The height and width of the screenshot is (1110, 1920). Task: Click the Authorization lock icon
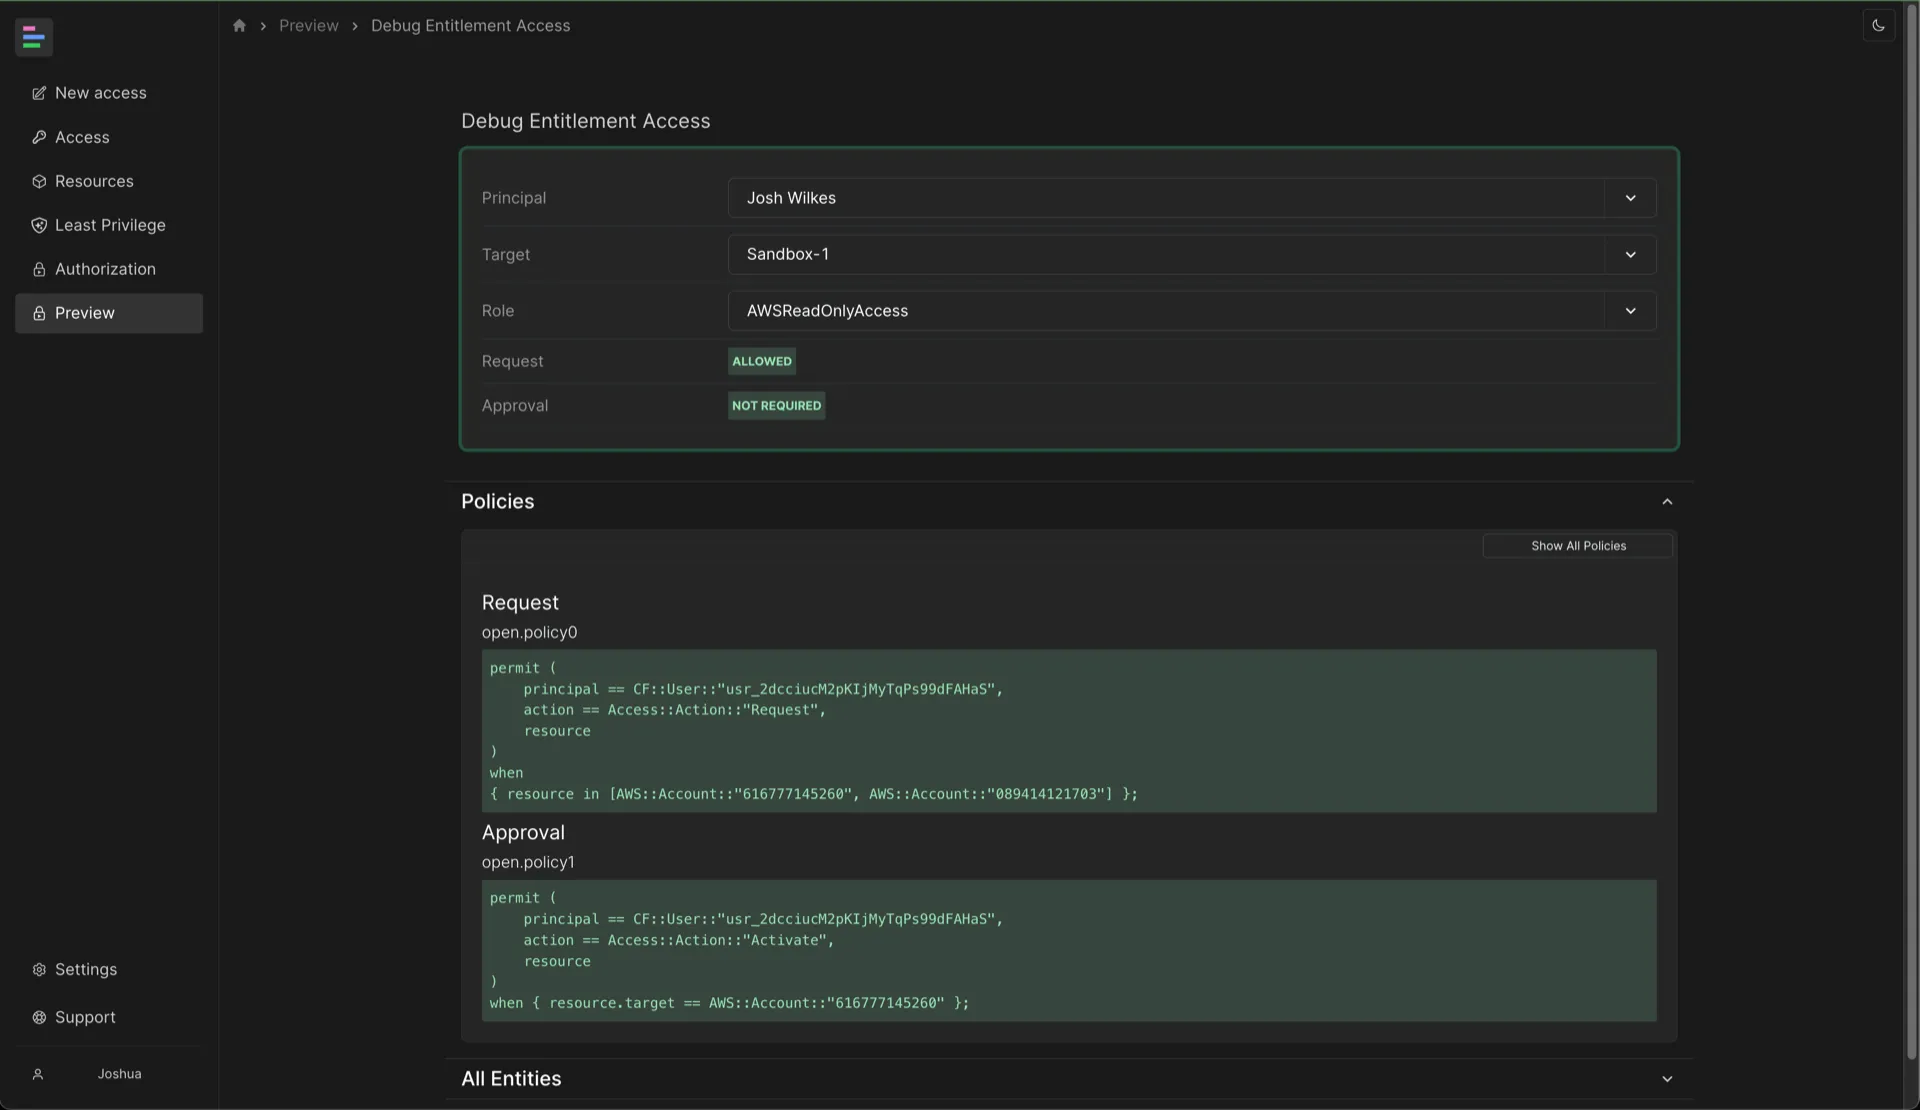39,269
